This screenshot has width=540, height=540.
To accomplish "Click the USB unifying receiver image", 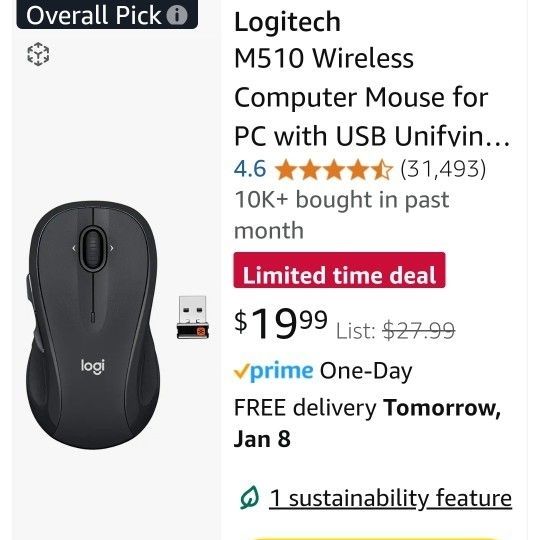I will [192, 317].
